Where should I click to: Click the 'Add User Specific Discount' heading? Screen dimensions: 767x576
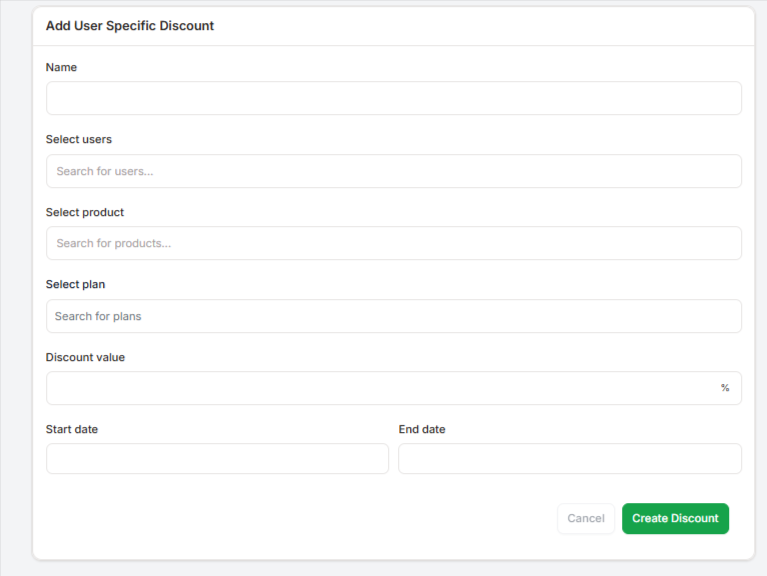[x=130, y=26]
